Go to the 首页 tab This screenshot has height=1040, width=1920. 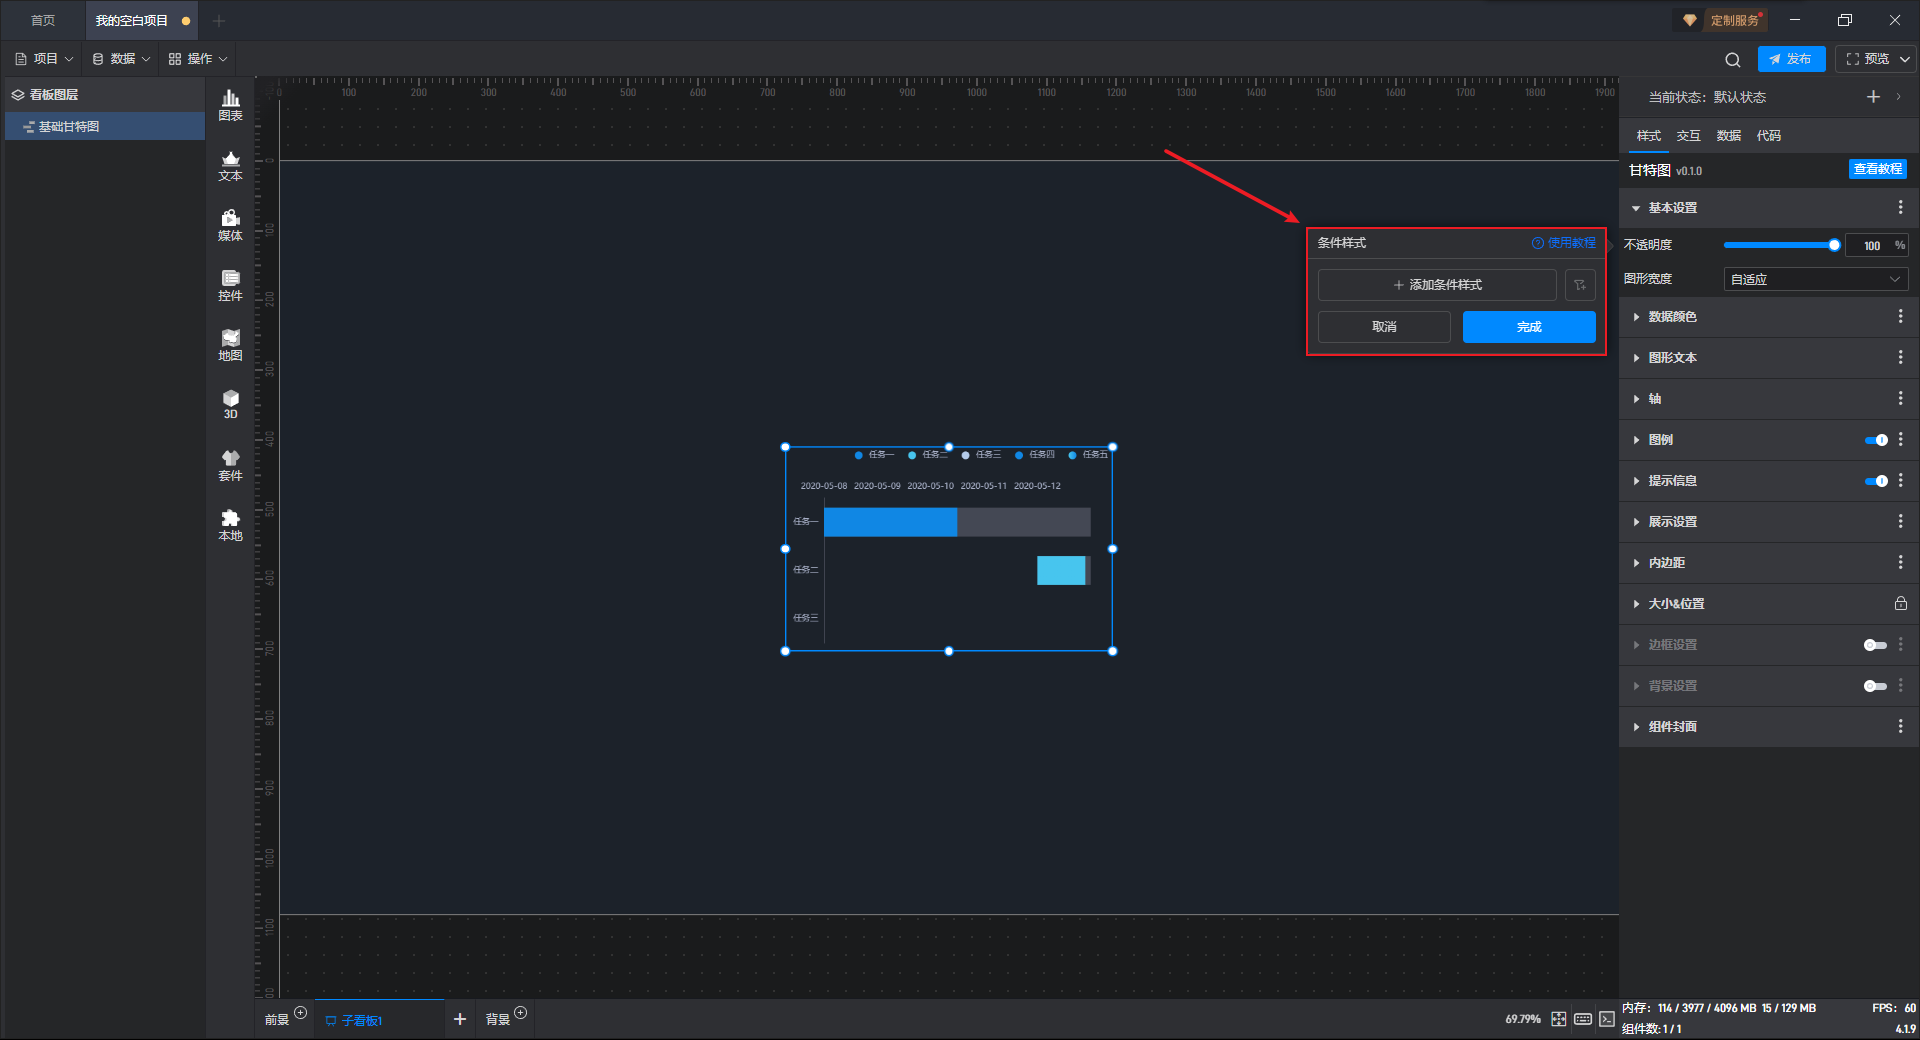point(43,20)
